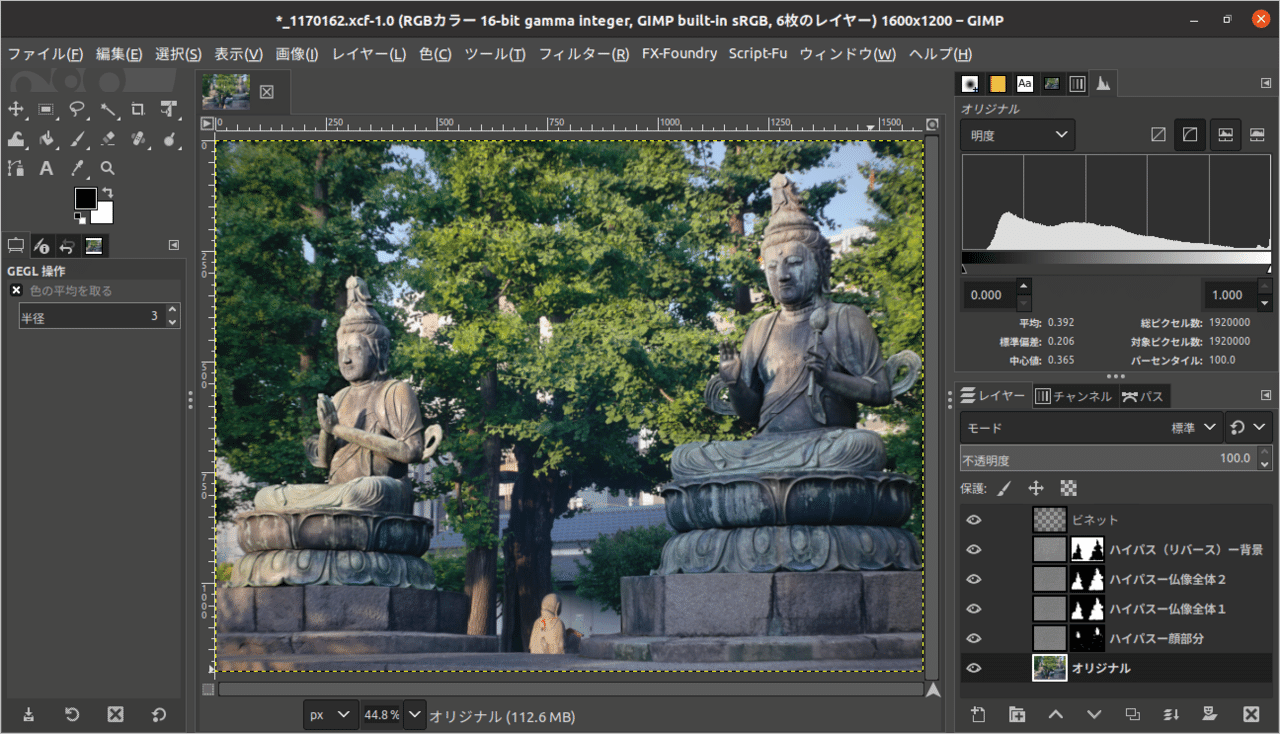Select the Move tool in toolbox

[x=16, y=109]
